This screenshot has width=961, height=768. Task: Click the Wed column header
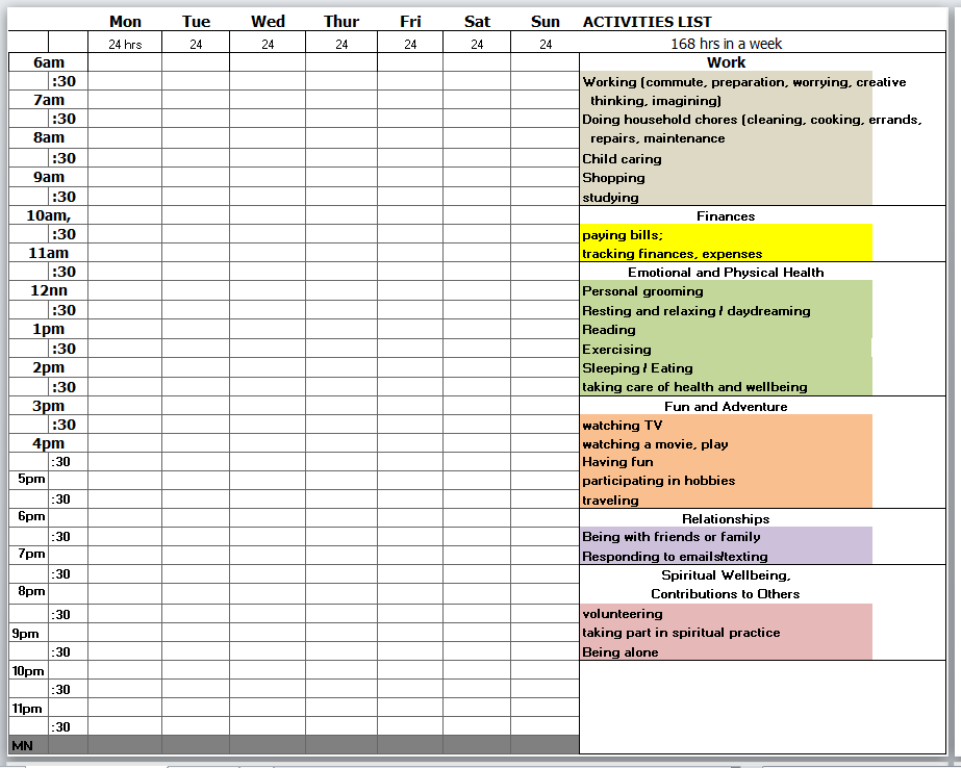pyautogui.click(x=268, y=22)
